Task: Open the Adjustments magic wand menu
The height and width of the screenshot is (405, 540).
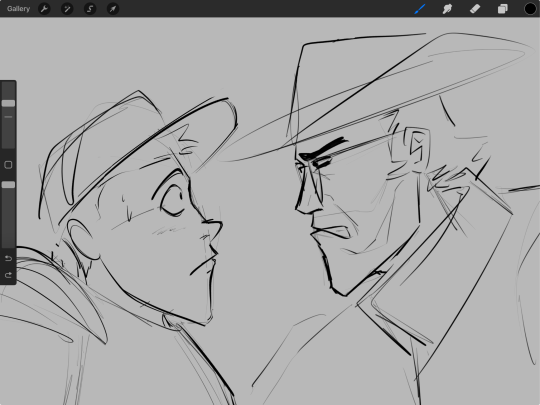Action: [67, 9]
